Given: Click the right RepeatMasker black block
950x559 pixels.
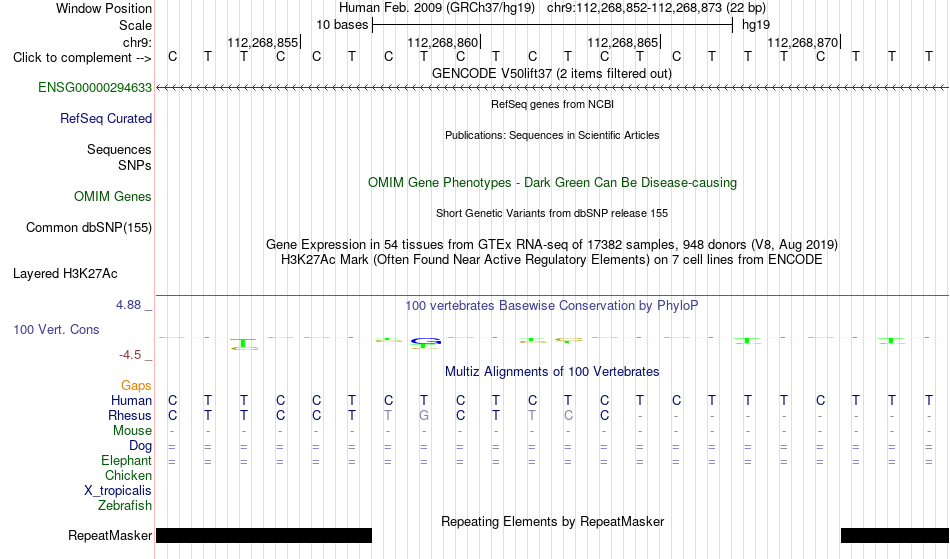Looking at the screenshot, I should tap(895, 535).
